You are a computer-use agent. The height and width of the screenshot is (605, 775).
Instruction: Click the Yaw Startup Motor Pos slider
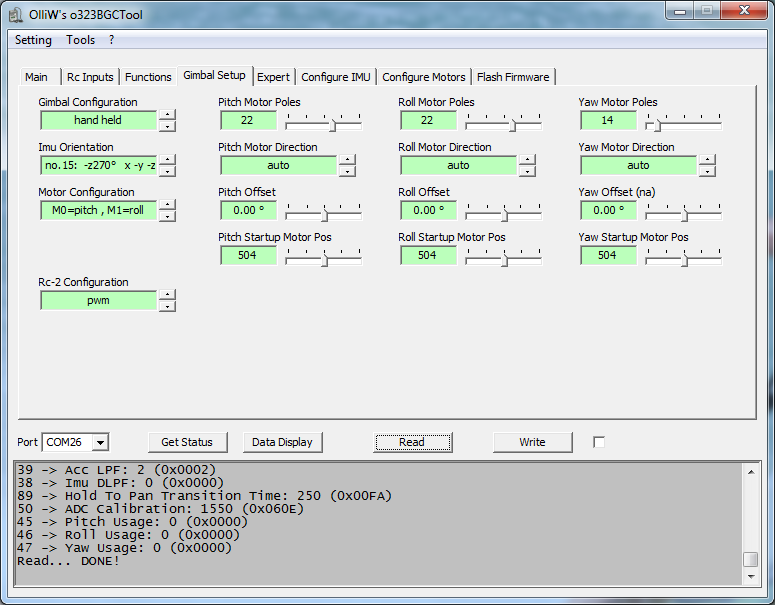[x=683, y=256]
